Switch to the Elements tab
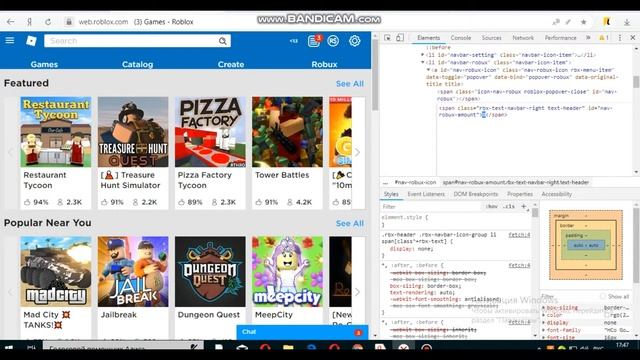Image resolution: width=640 pixels, height=360 pixels. [428, 38]
